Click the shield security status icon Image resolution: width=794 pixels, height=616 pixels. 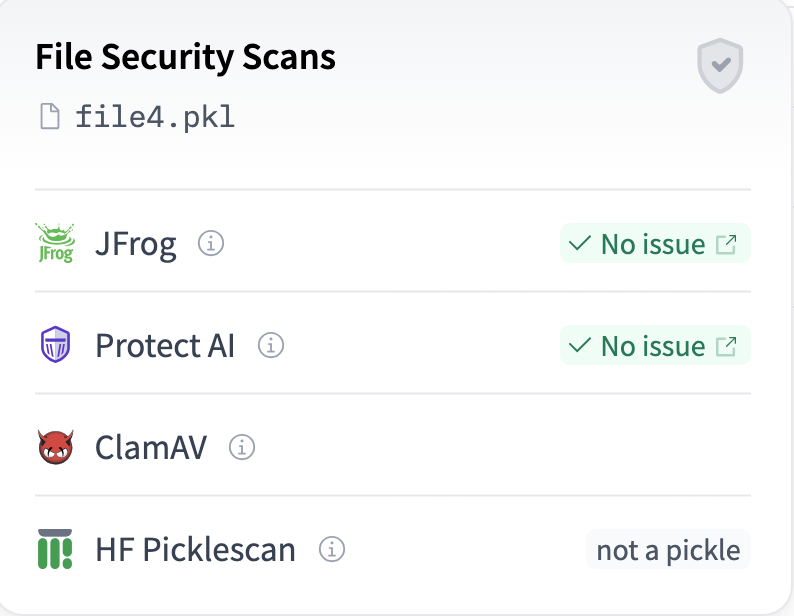click(720, 66)
